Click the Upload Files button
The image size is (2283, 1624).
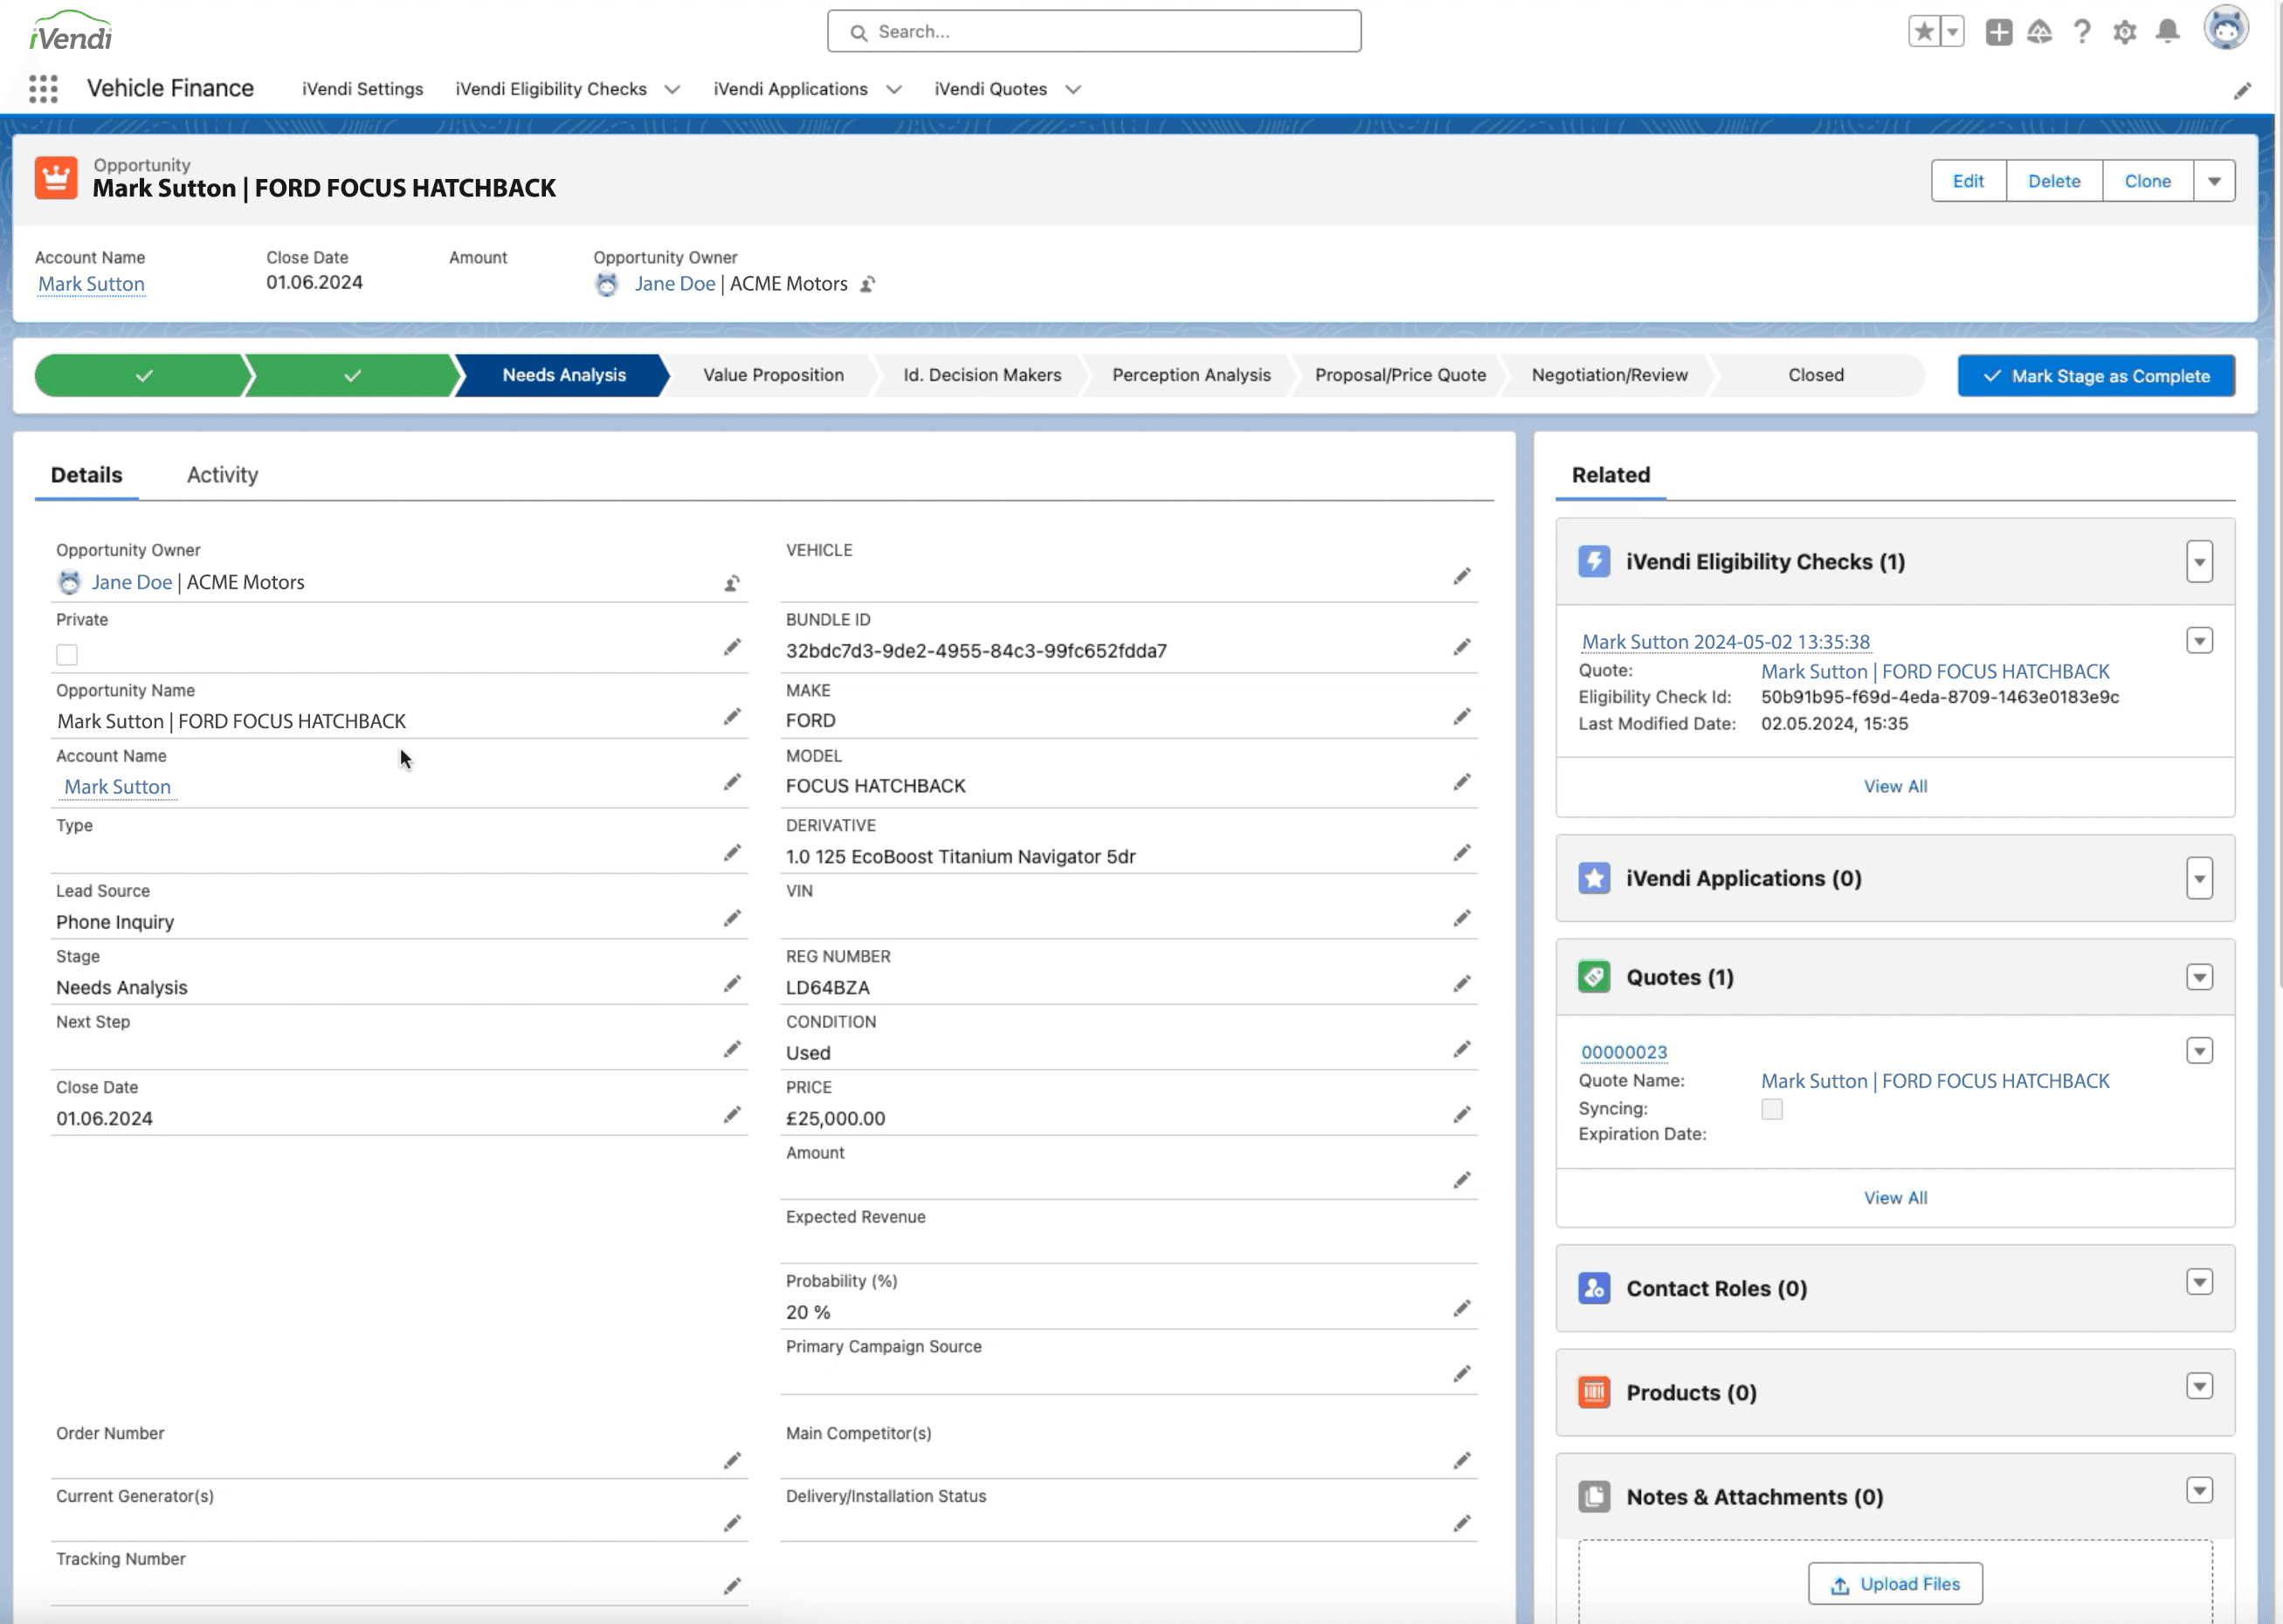[x=1895, y=1584]
